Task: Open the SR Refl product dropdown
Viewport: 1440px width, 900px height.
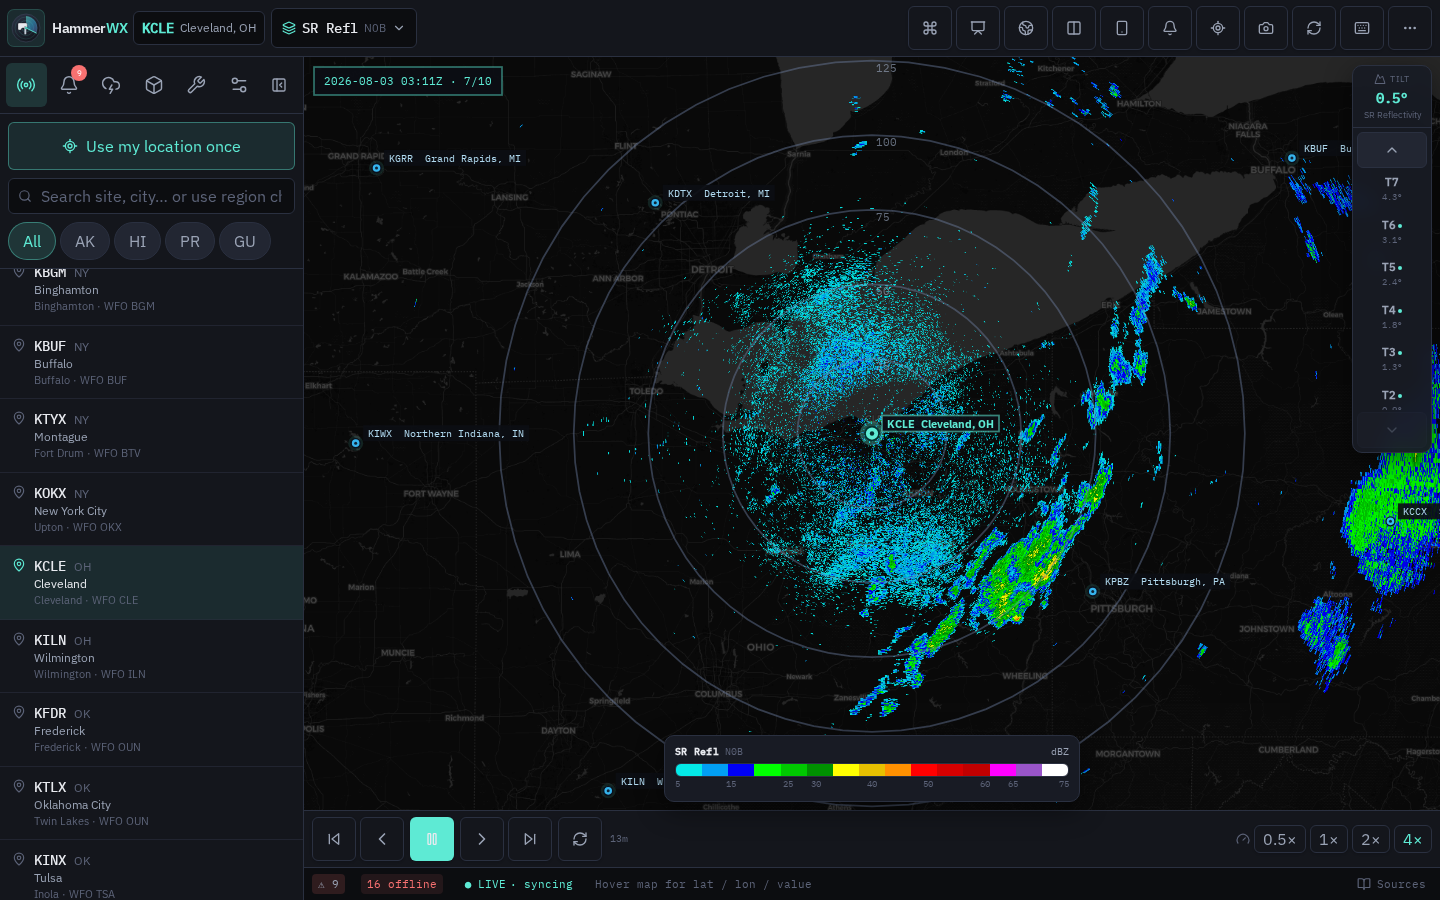Action: tap(344, 28)
